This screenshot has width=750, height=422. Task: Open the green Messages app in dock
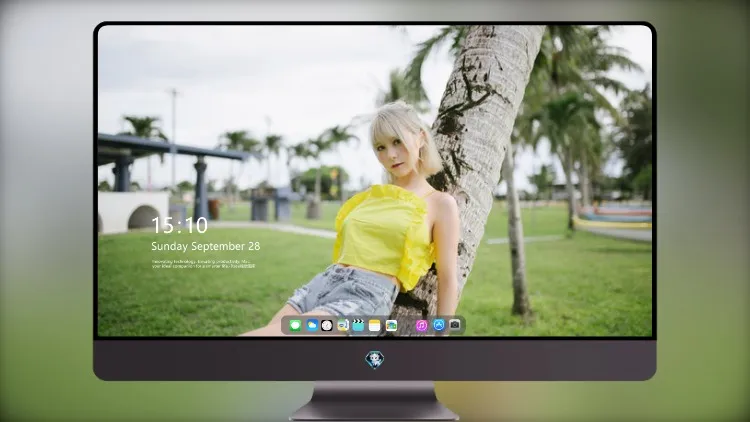pos(295,325)
